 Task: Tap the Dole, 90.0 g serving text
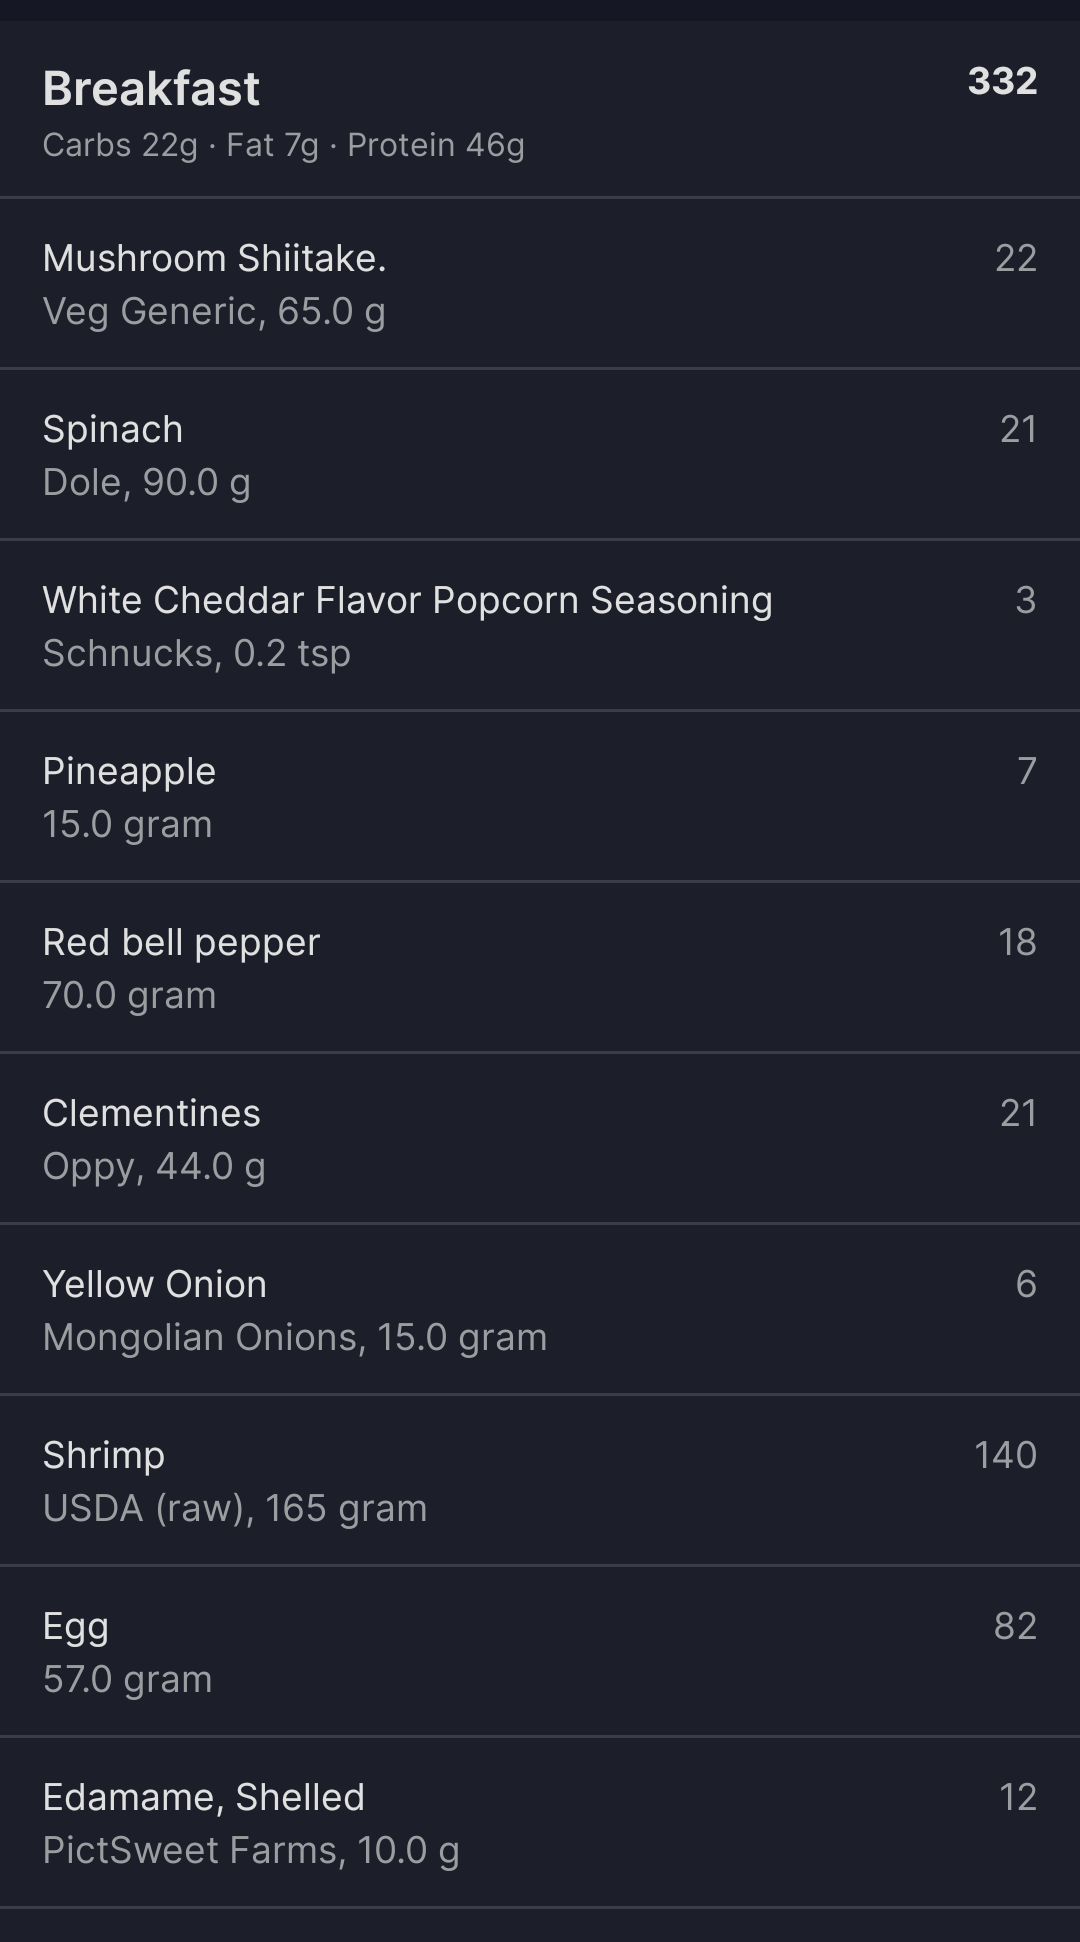click(146, 482)
